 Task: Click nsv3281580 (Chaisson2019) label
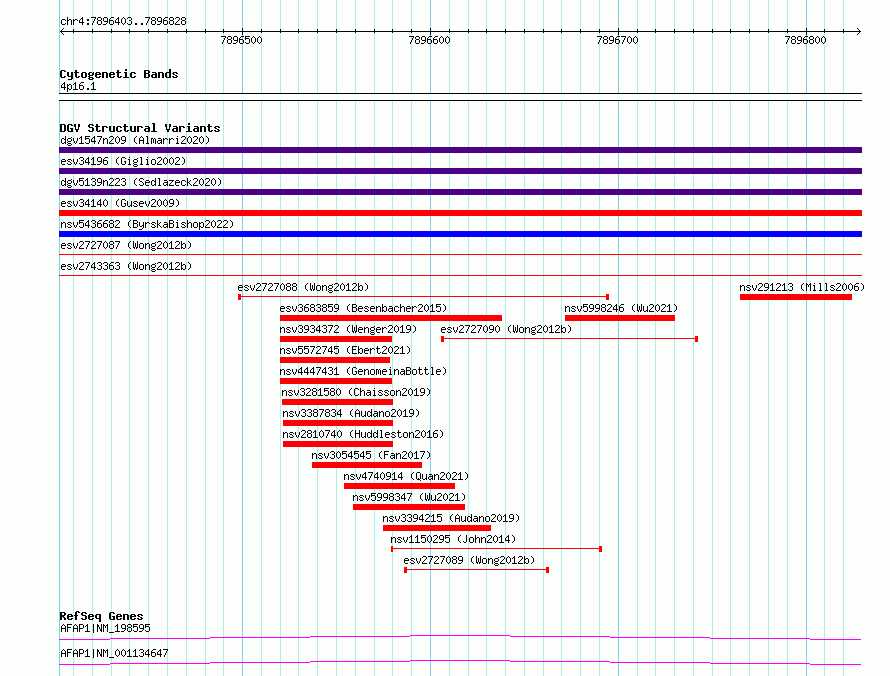click(x=356, y=392)
